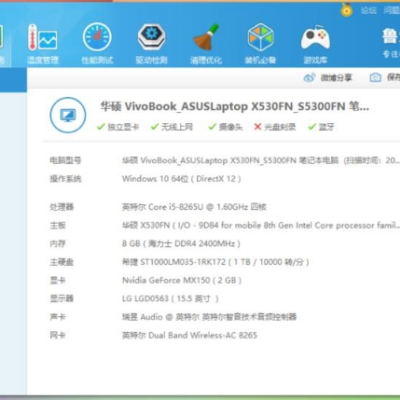Open the 温度管理 temperature management icon
Image resolution: width=400 pixels, height=400 pixels.
point(43,43)
